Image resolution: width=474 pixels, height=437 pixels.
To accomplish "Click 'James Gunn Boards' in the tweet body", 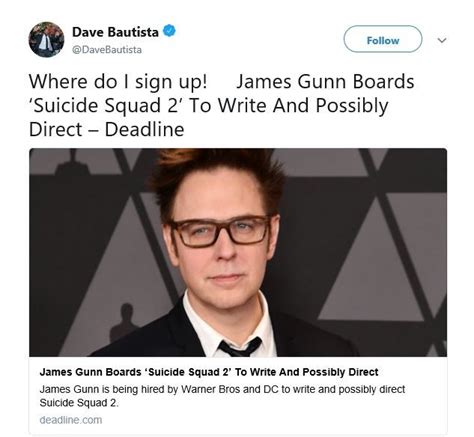I will (x=325, y=82).
